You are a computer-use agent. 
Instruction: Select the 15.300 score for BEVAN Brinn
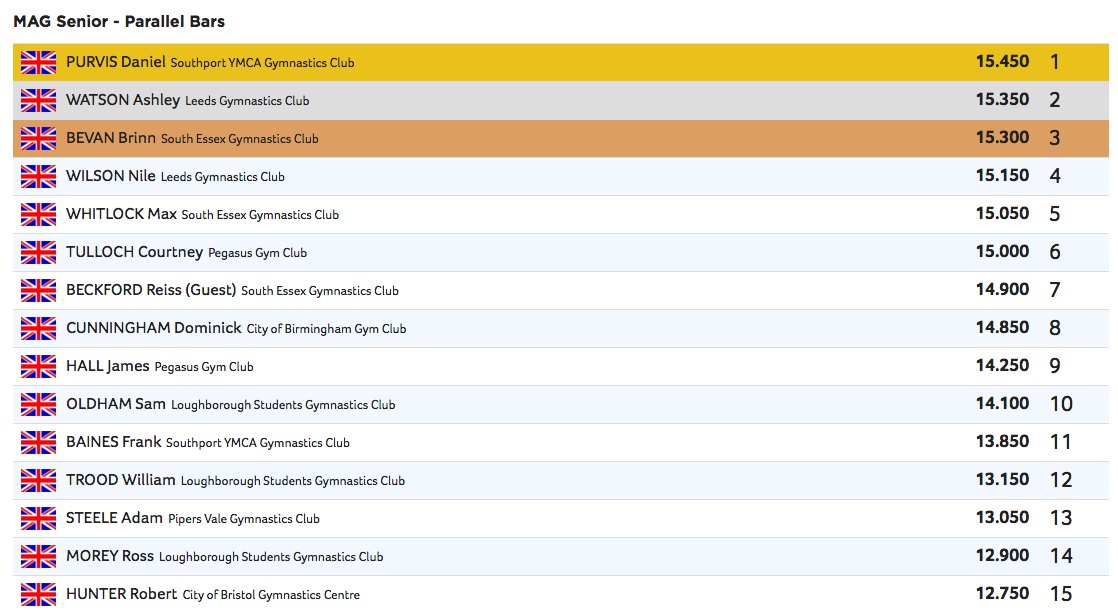coord(1002,138)
